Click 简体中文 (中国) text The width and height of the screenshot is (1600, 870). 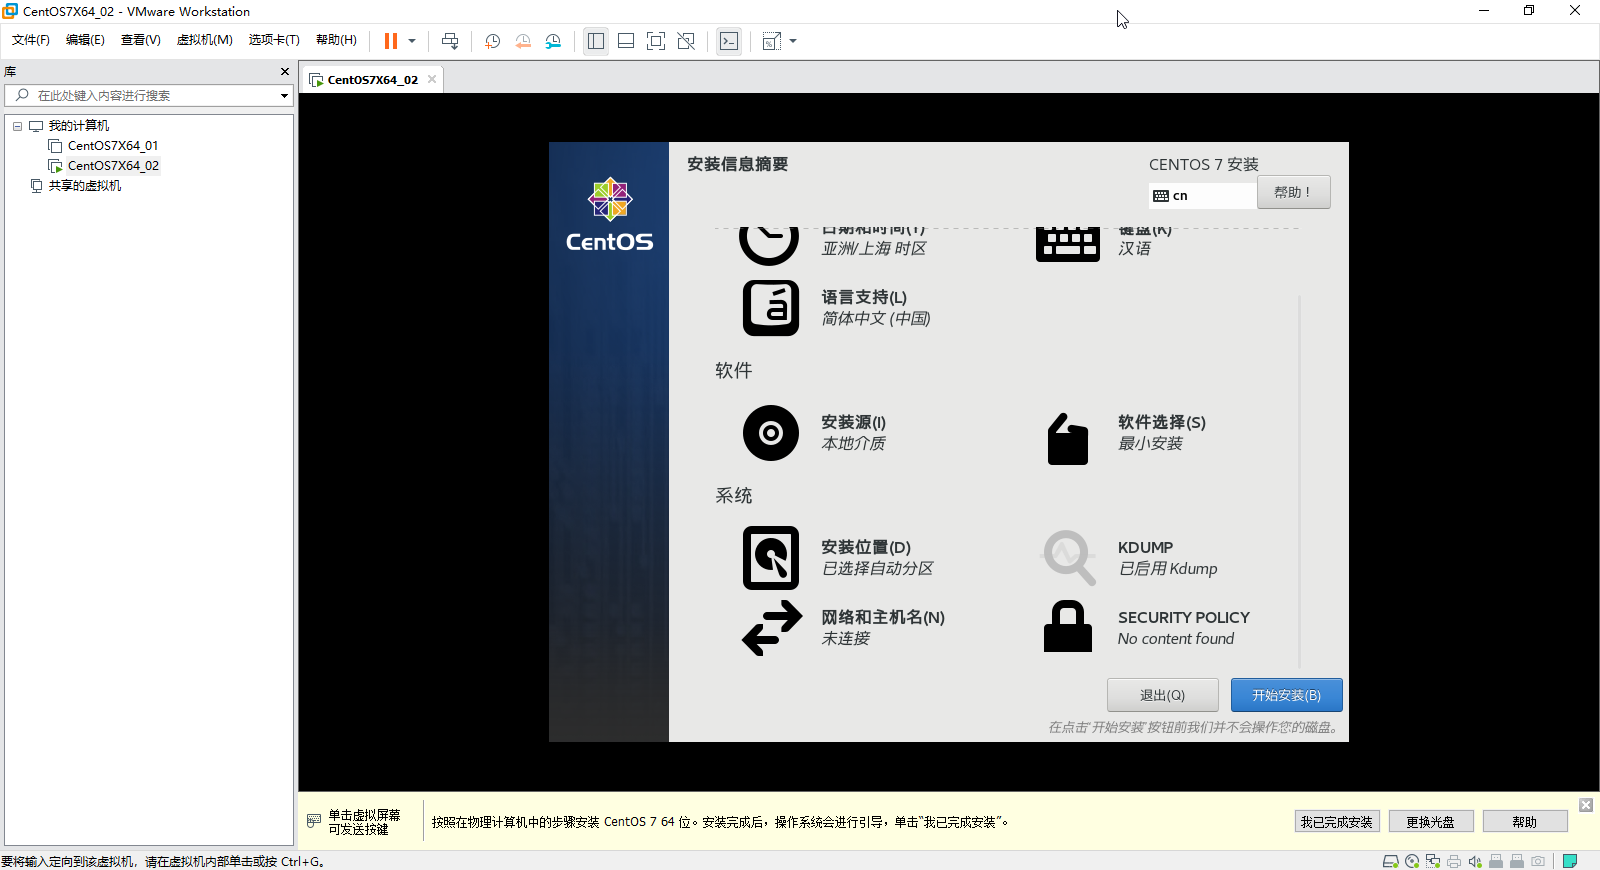pyautogui.click(x=876, y=319)
